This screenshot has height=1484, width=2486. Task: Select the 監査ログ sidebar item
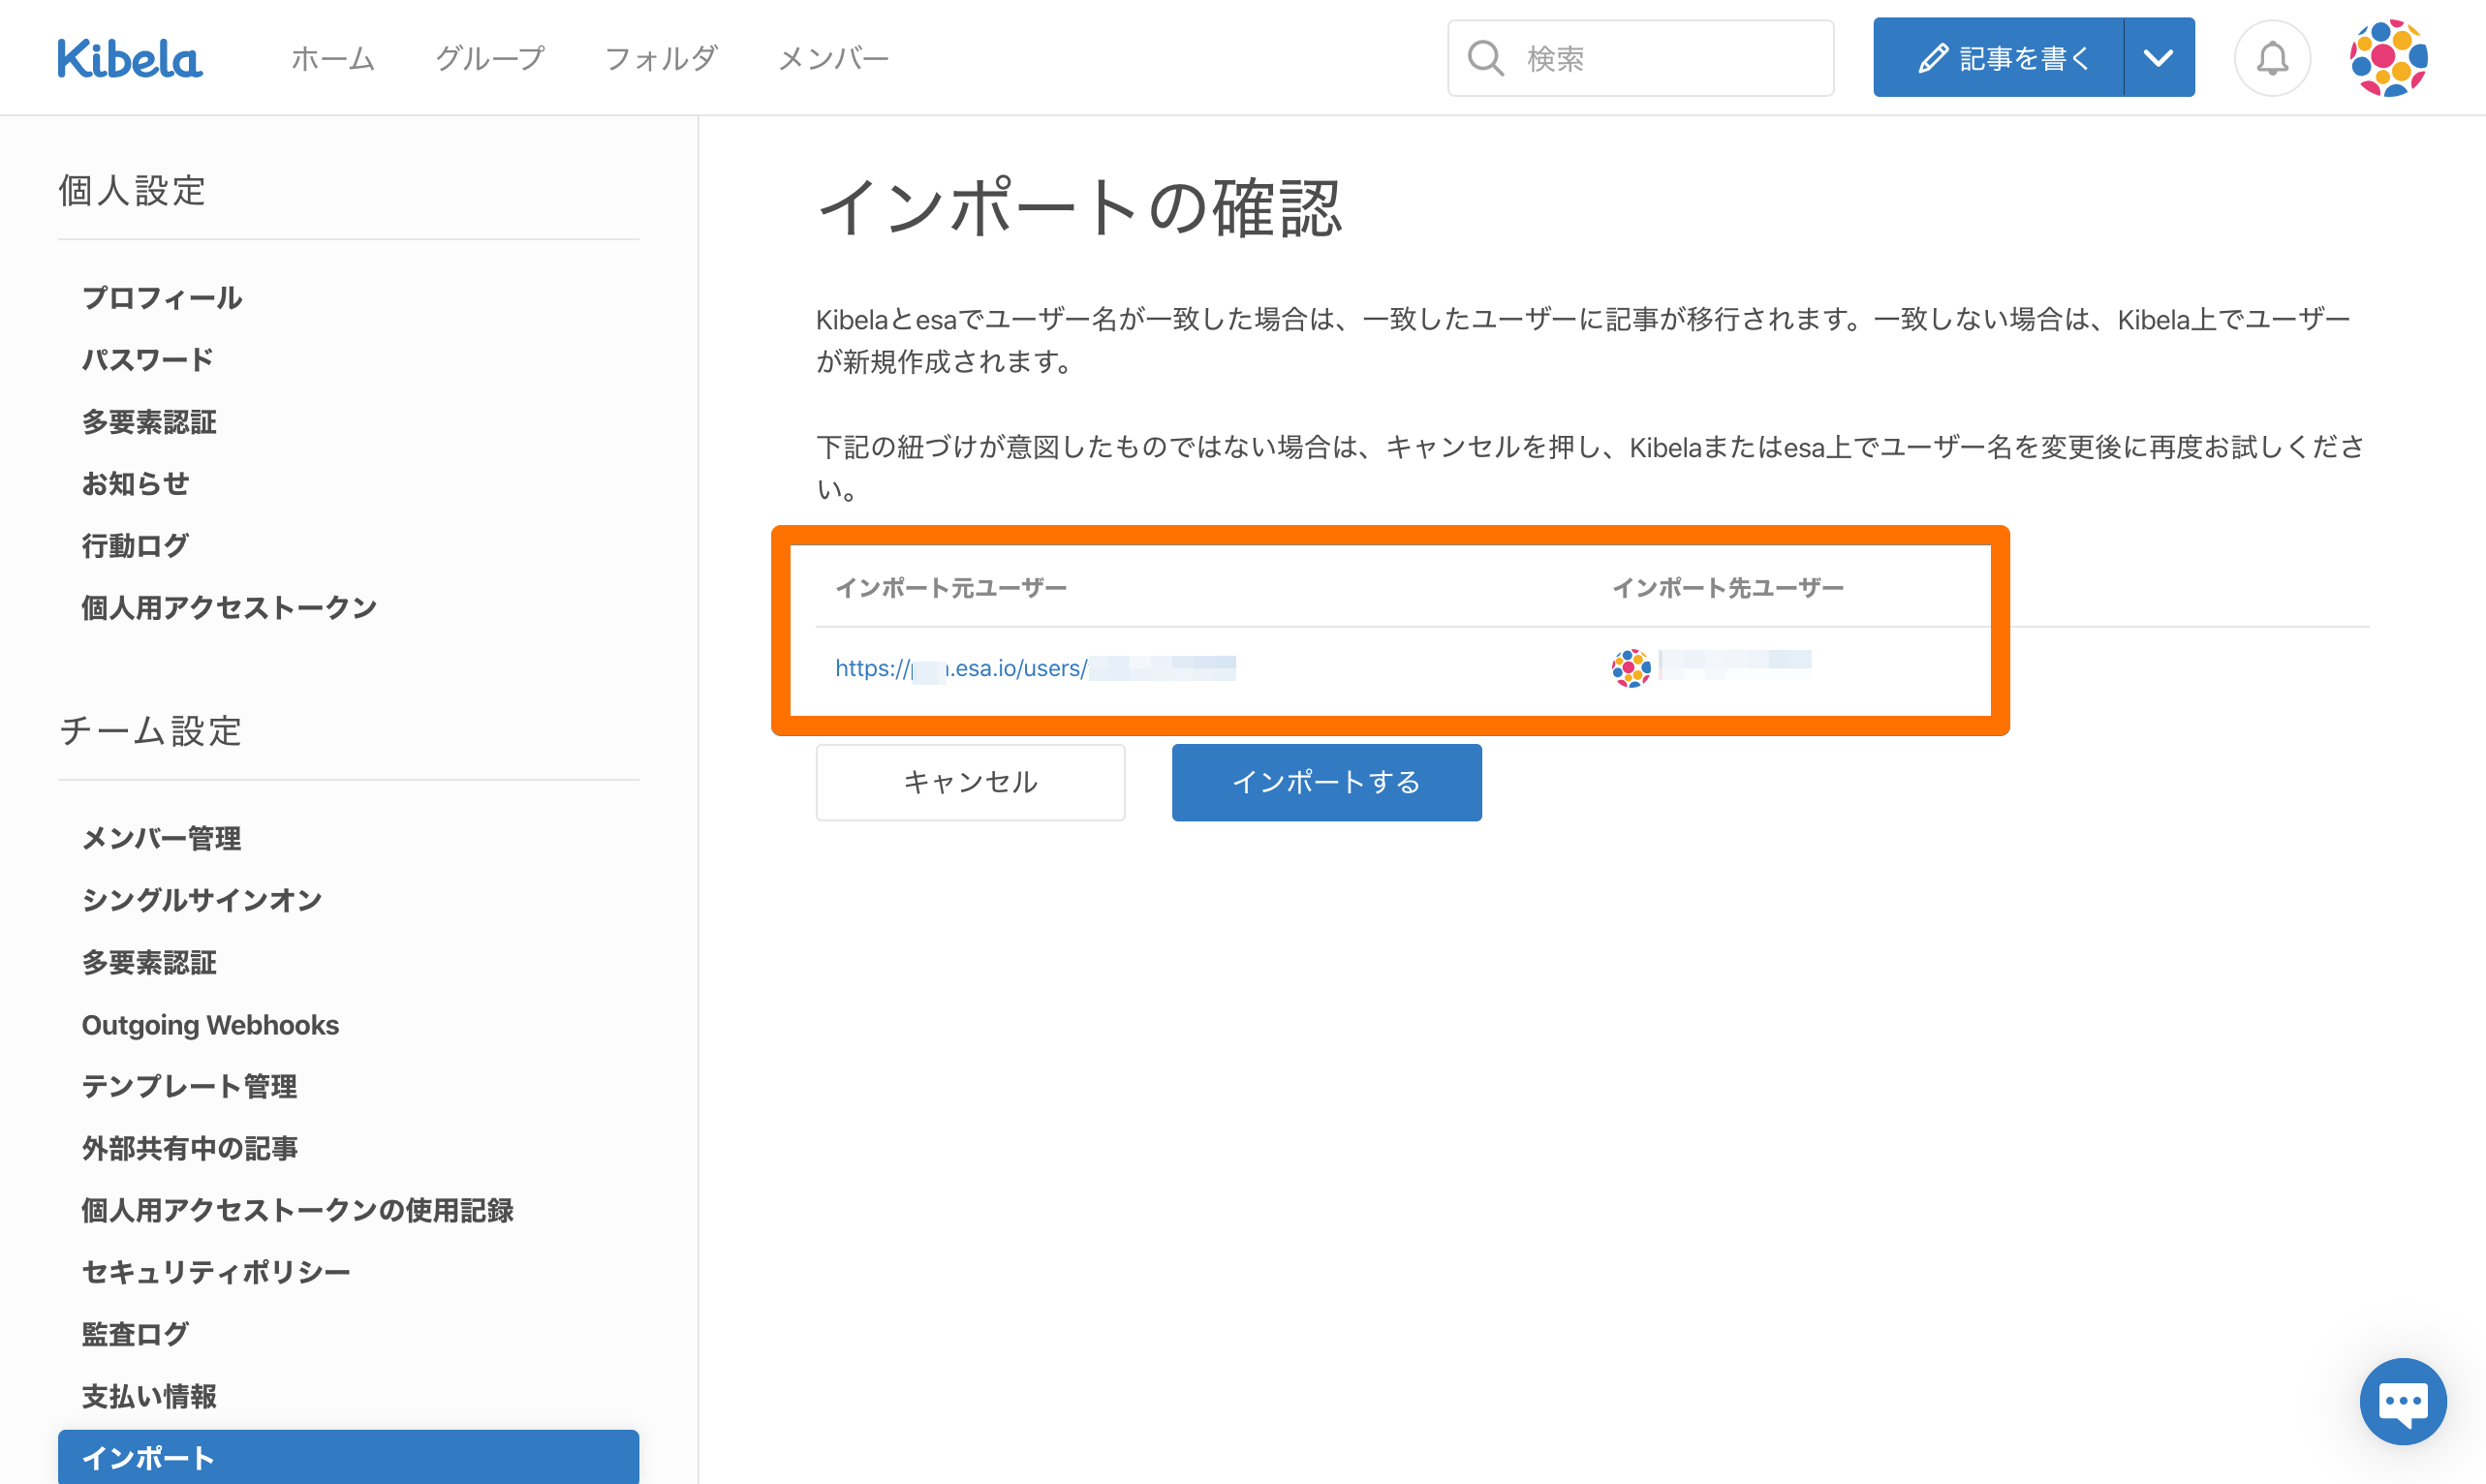(x=135, y=1334)
